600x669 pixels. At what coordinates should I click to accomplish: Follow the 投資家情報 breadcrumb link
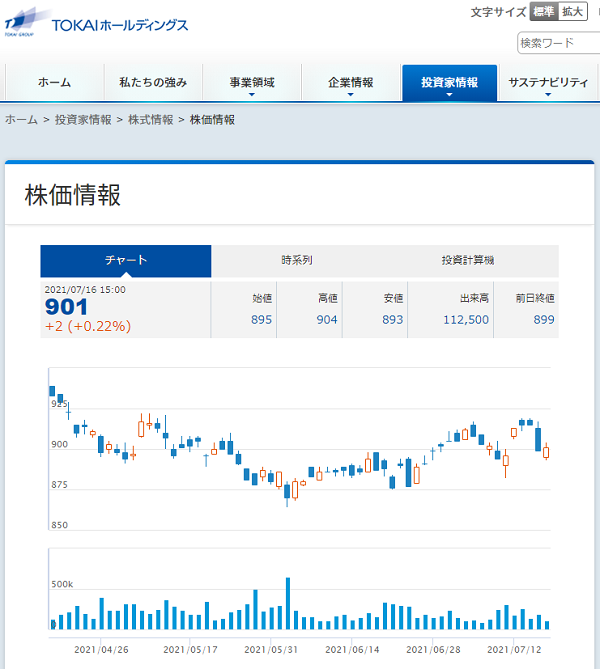[83, 120]
